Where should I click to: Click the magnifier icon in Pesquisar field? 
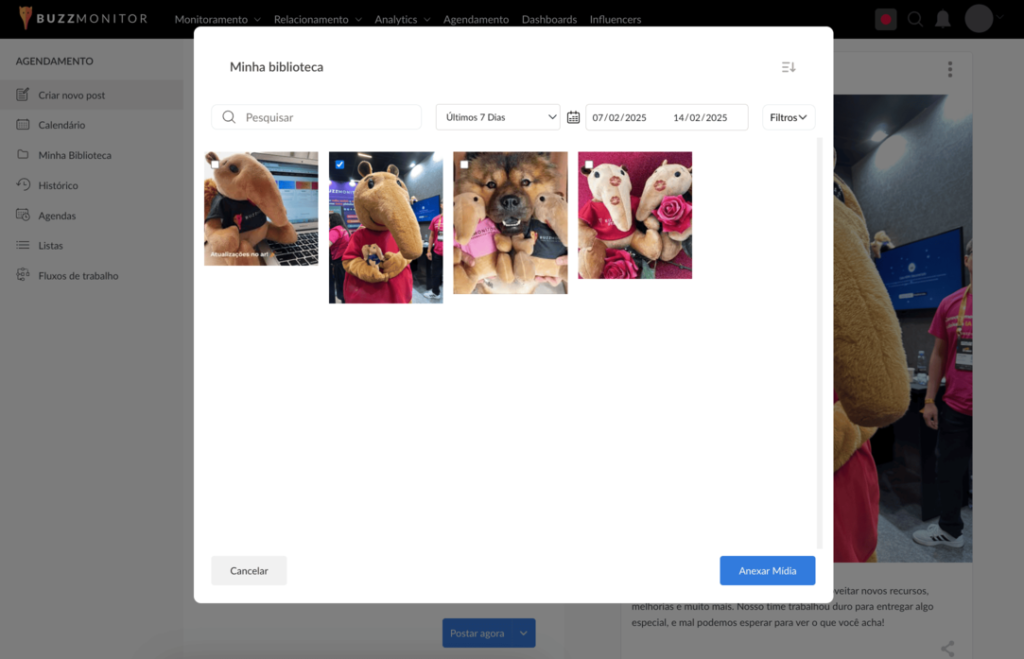pos(229,117)
